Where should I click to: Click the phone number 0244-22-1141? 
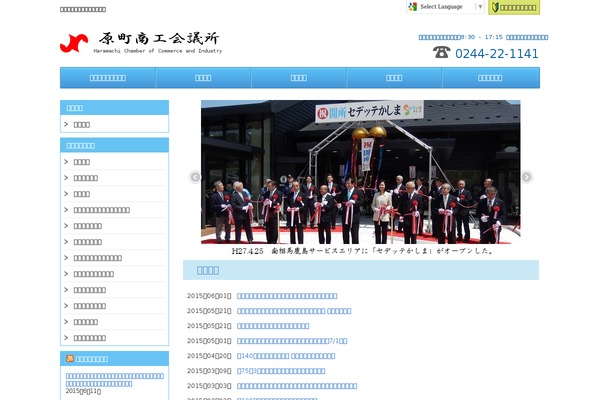point(497,54)
